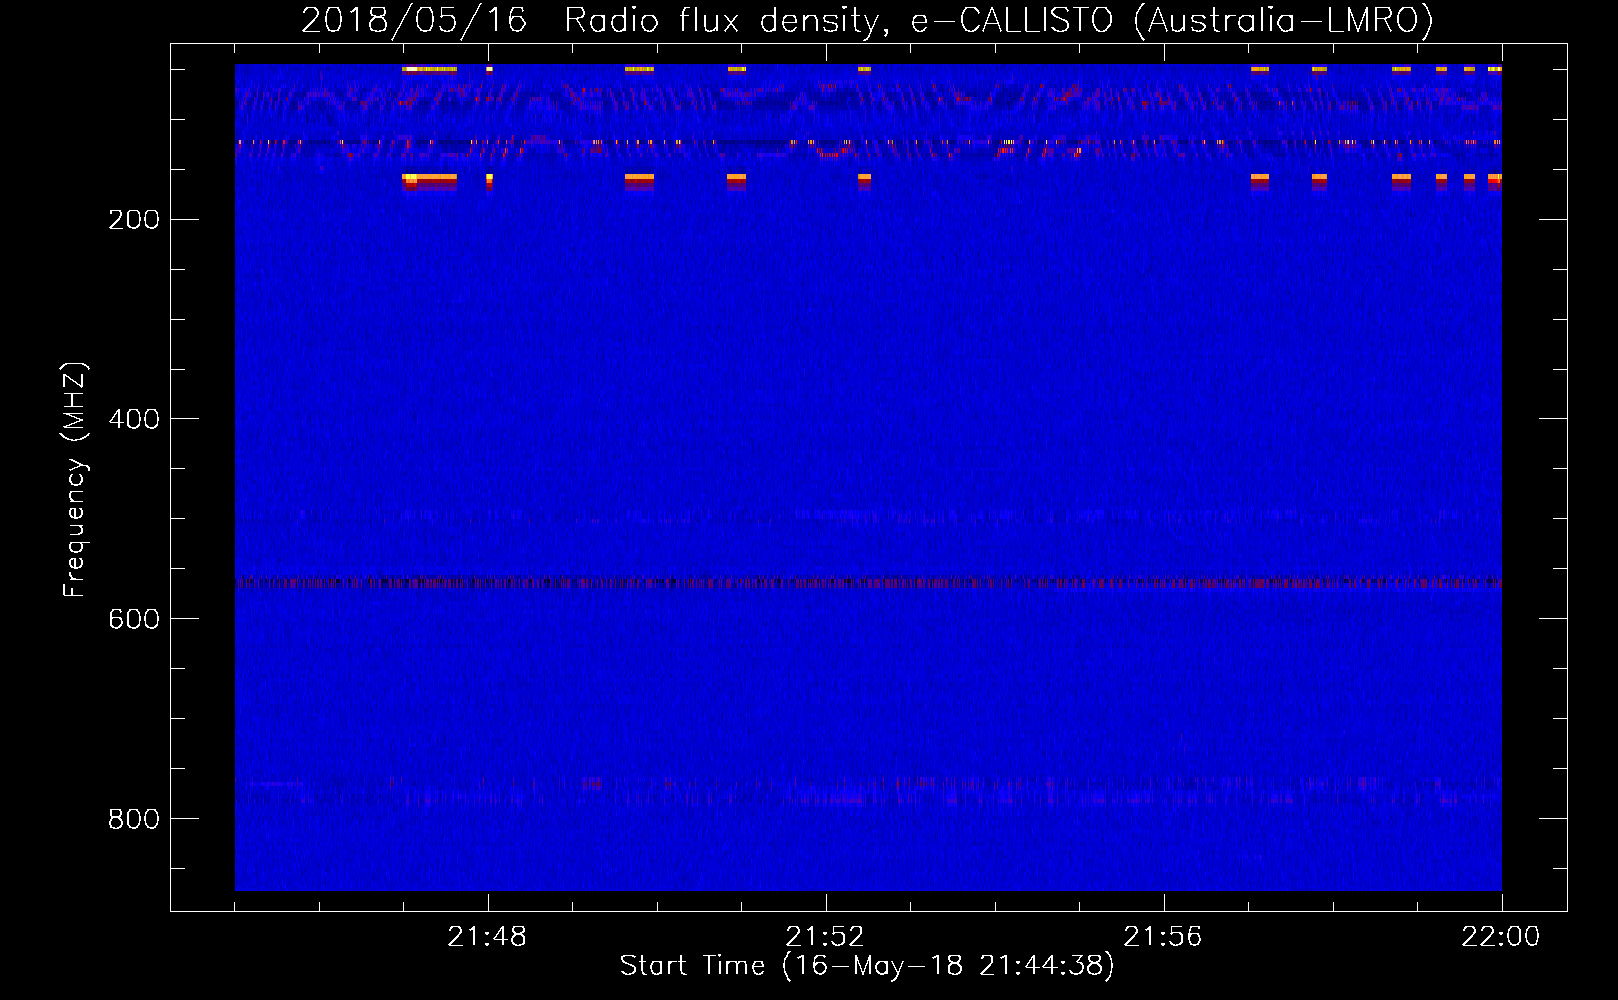
Task: Click the 21:56 time tick label
Action: [1163, 937]
